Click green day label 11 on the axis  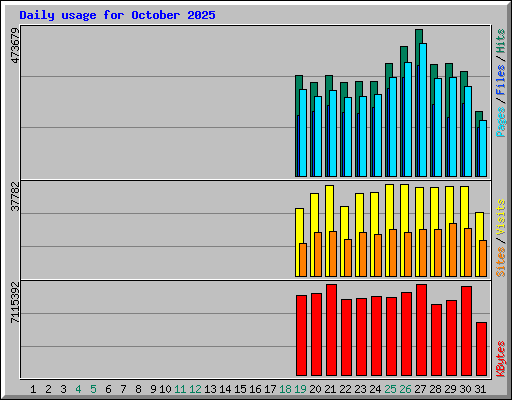[180, 389]
